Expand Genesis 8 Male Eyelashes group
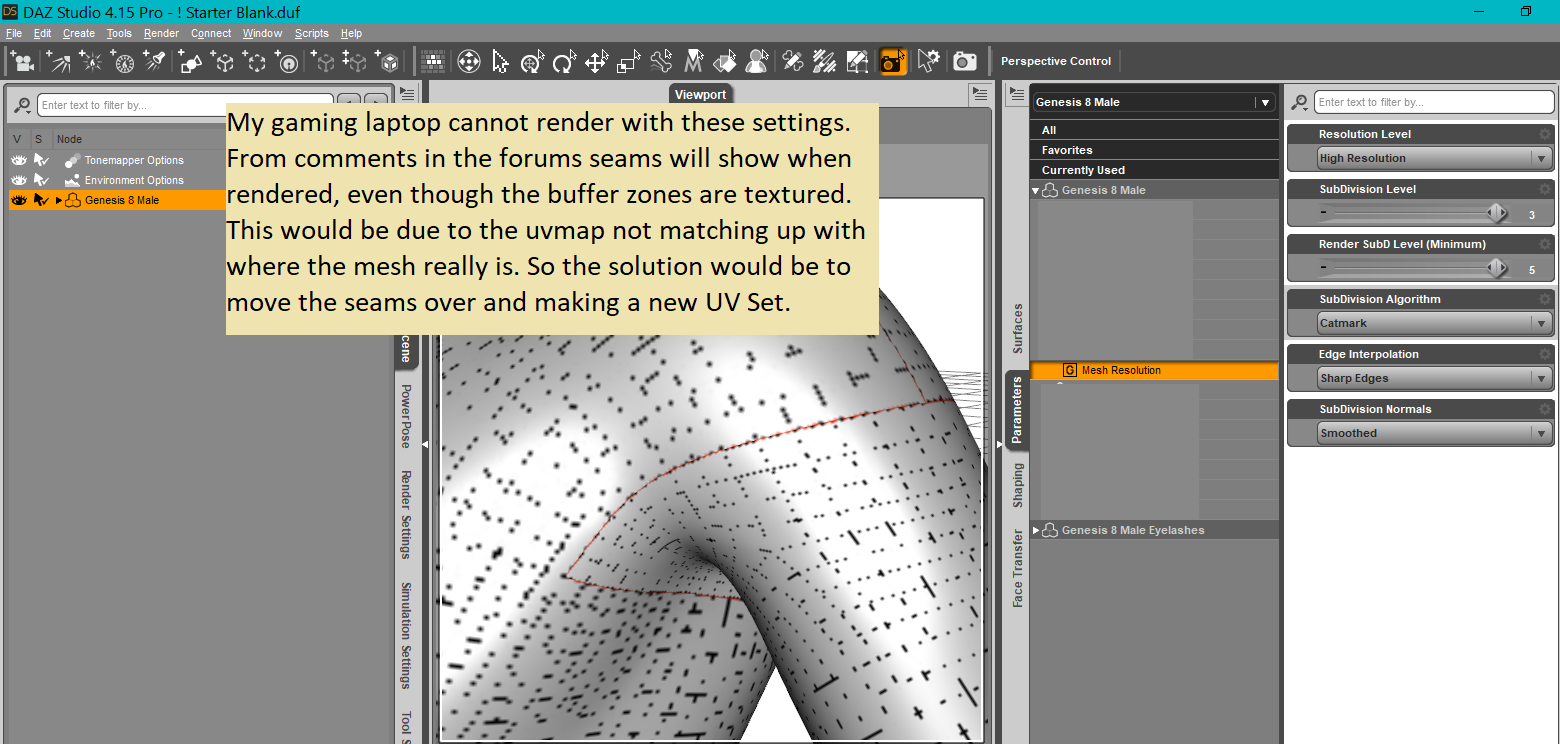Screen dimensions: 1560x744 [x=1036, y=530]
